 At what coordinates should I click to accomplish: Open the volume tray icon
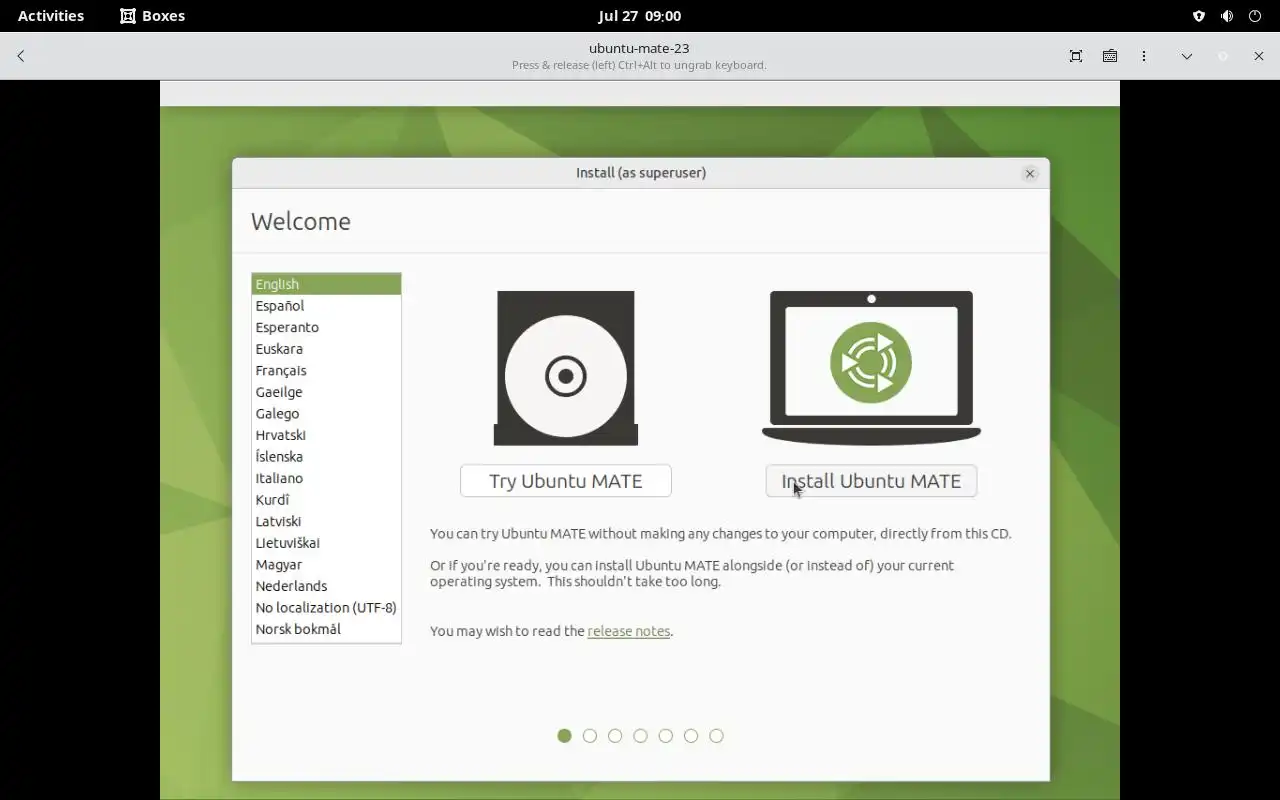pyautogui.click(x=1227, y=16)
